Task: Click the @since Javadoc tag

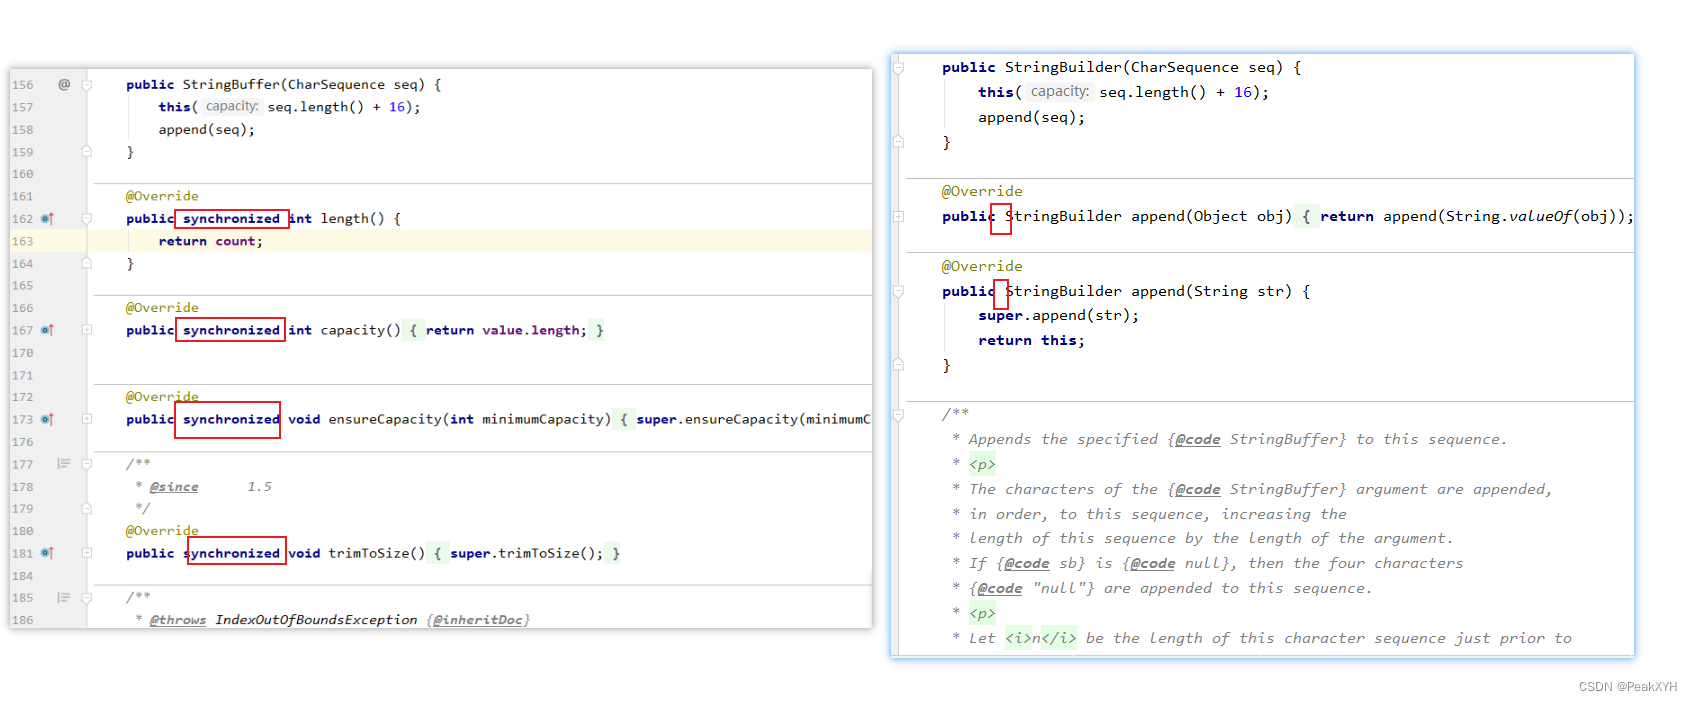Action: (x=174, y=487)
